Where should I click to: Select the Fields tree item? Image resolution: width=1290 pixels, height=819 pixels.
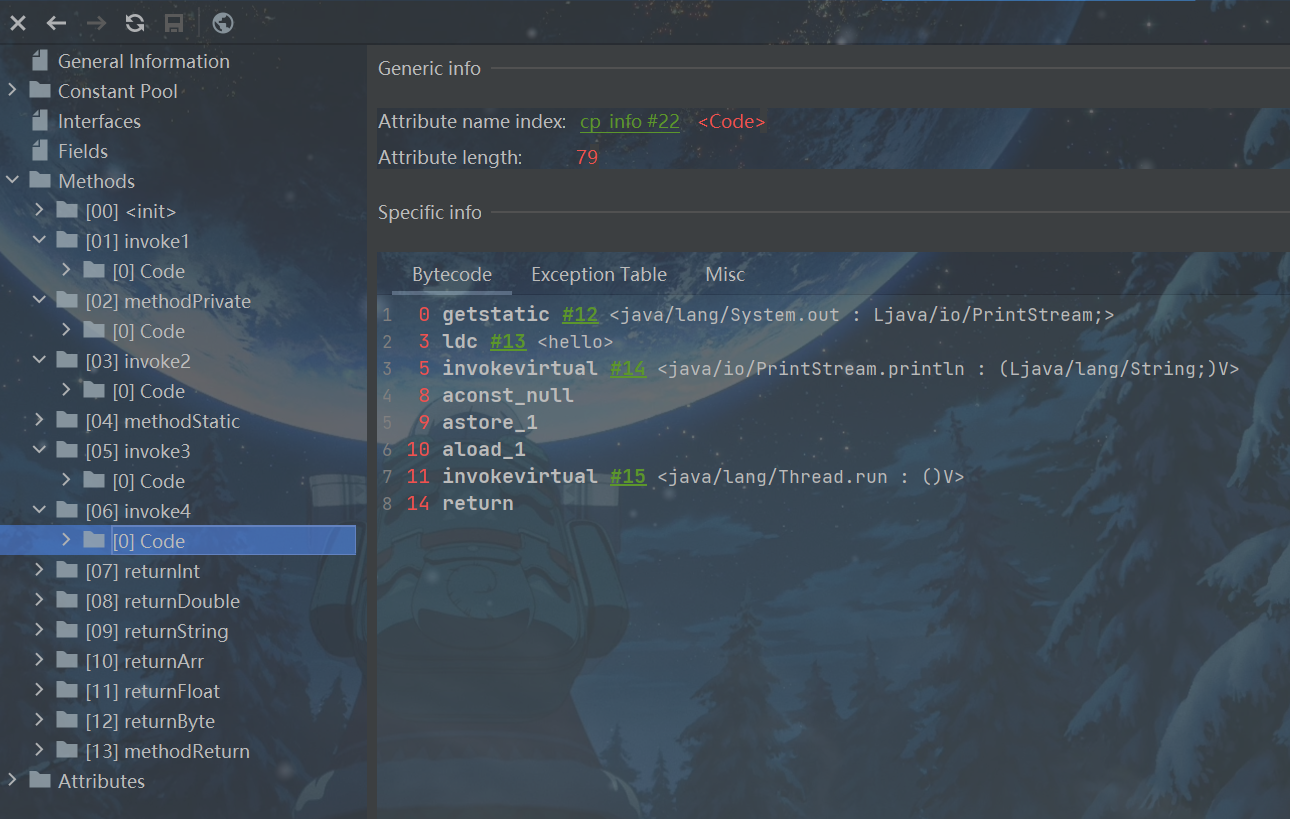[82, 151]
